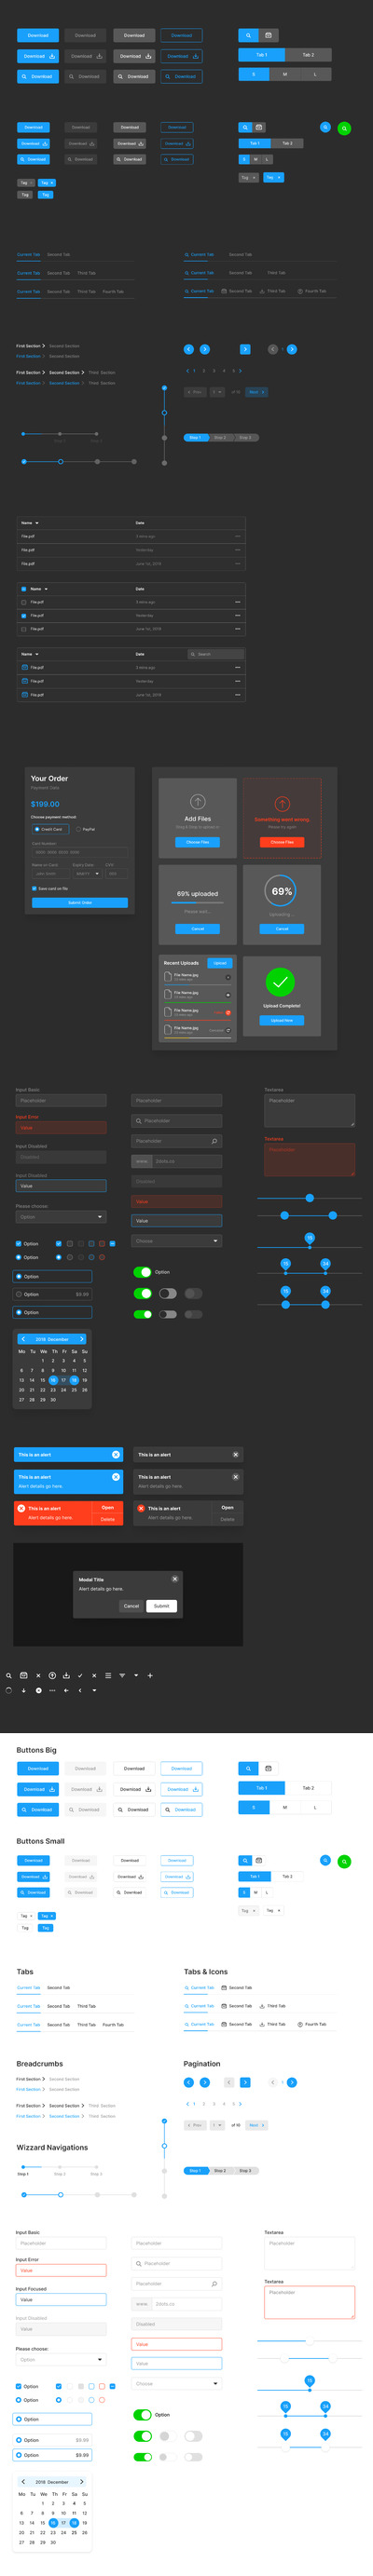Click red Choose Files button in error card
The image size is (373, 2576).
[x=282, y=842]
